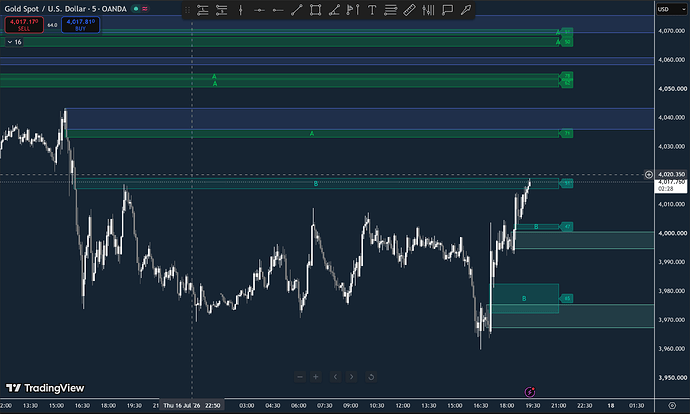Pick the ruler measure tool
The width and height of the screenshot is (690, 414).
tap(409, 10)
